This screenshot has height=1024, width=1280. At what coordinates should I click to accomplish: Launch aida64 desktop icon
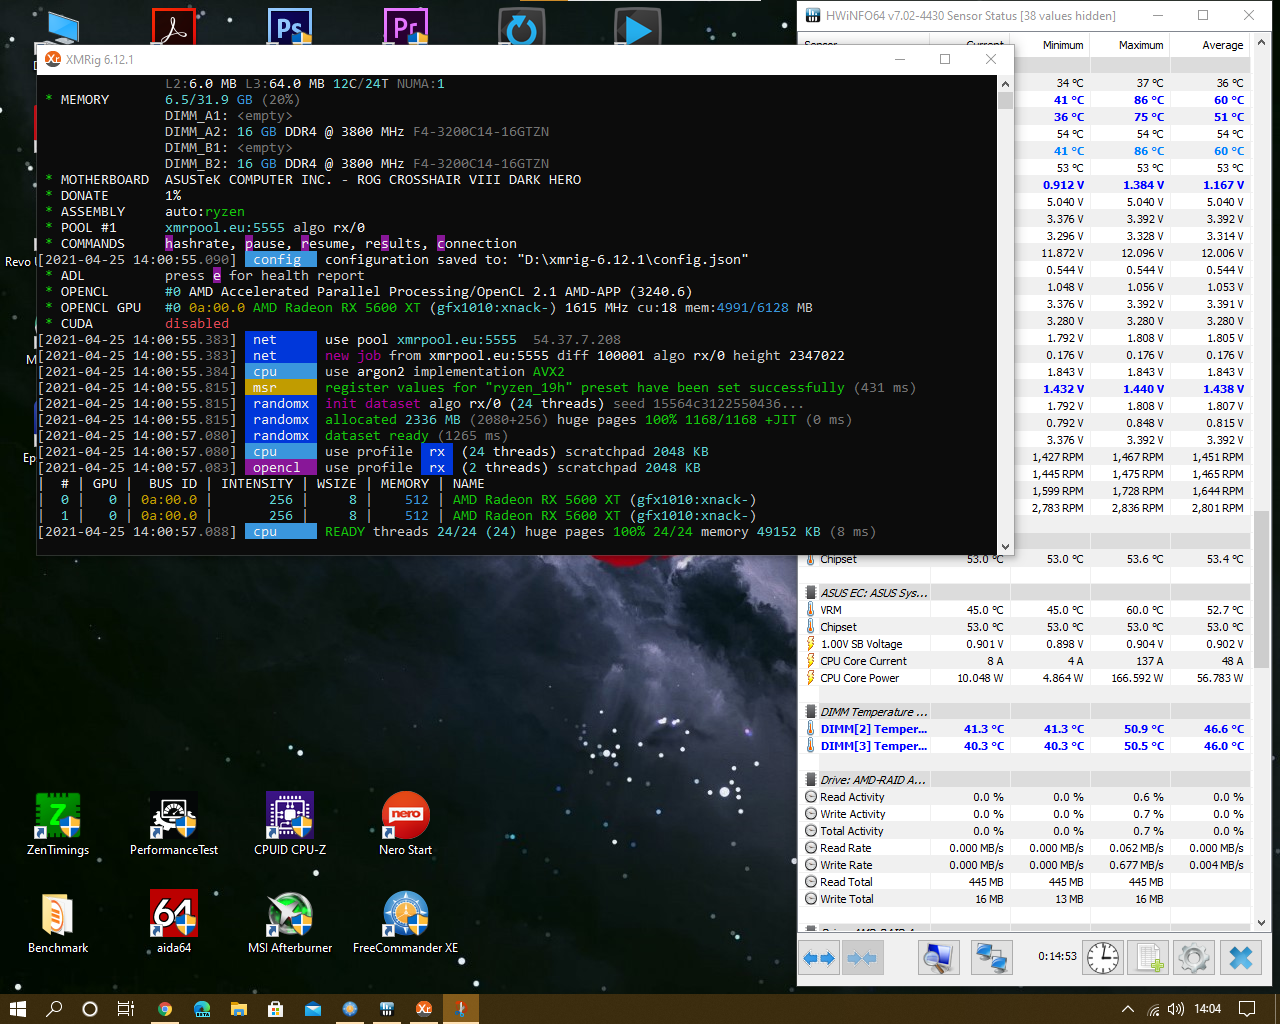174,922
